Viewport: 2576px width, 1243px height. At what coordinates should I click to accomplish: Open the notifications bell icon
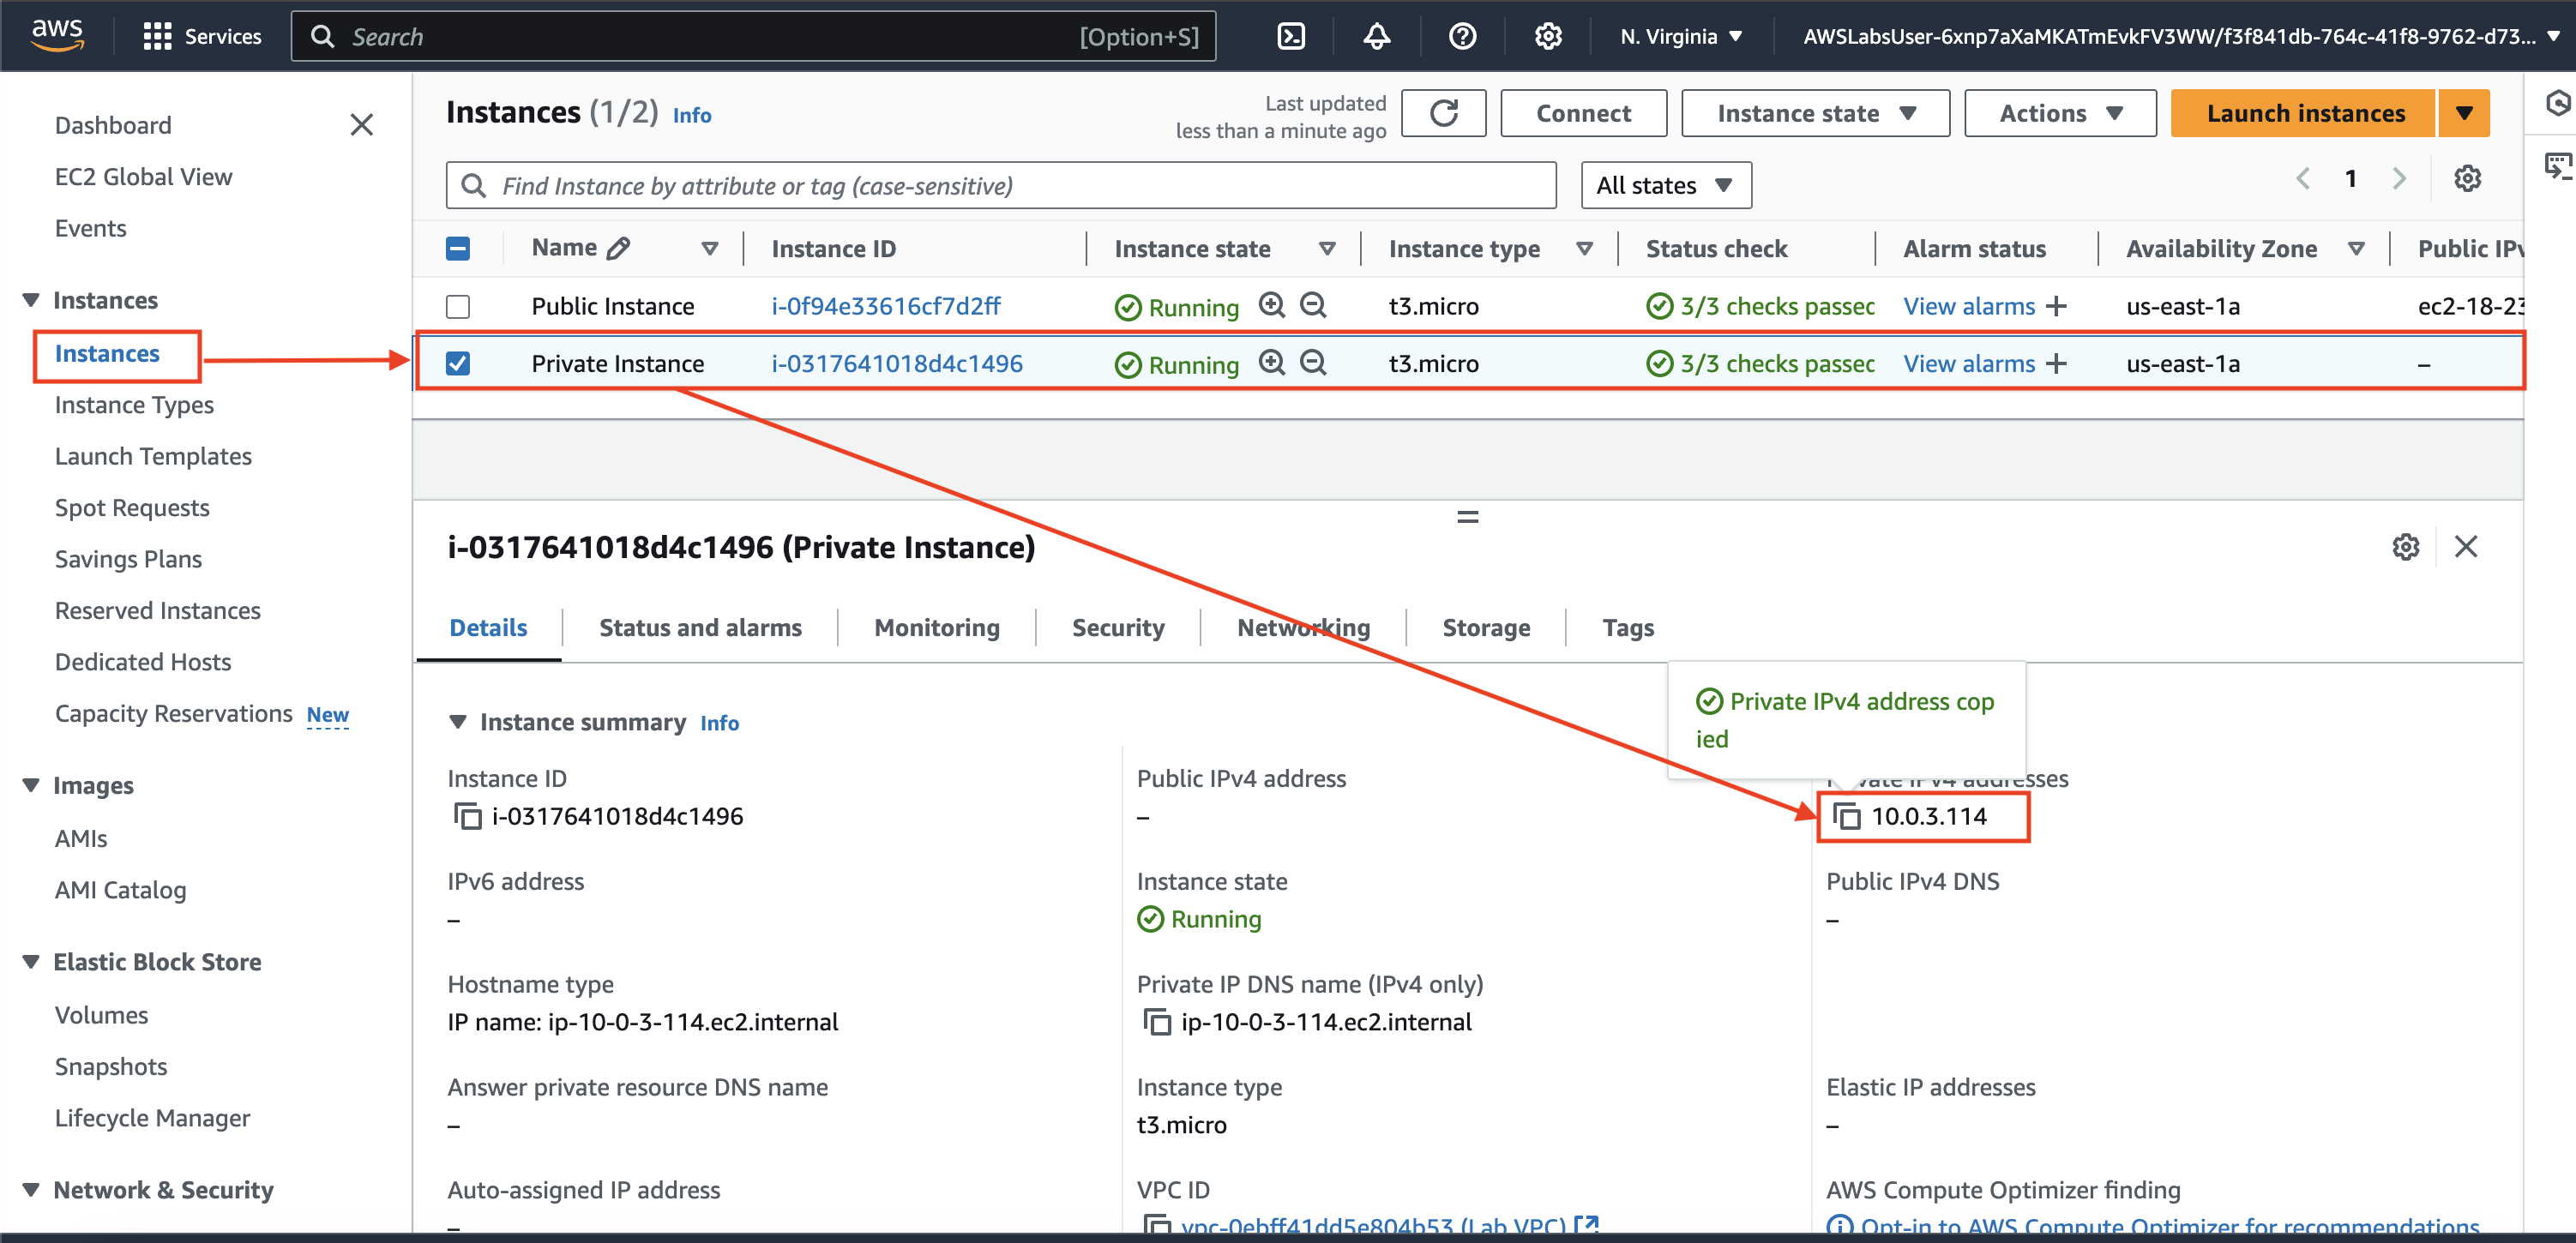coord(1376,37)
